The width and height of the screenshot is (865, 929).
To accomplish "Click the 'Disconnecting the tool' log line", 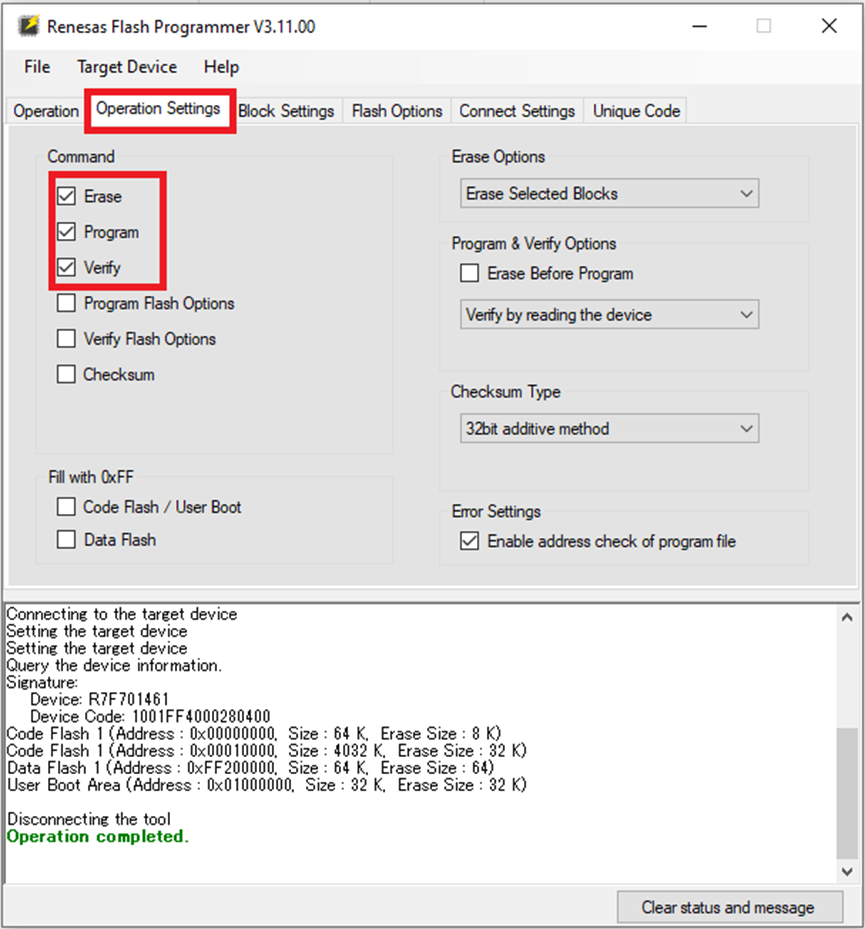I will (89, 819).
